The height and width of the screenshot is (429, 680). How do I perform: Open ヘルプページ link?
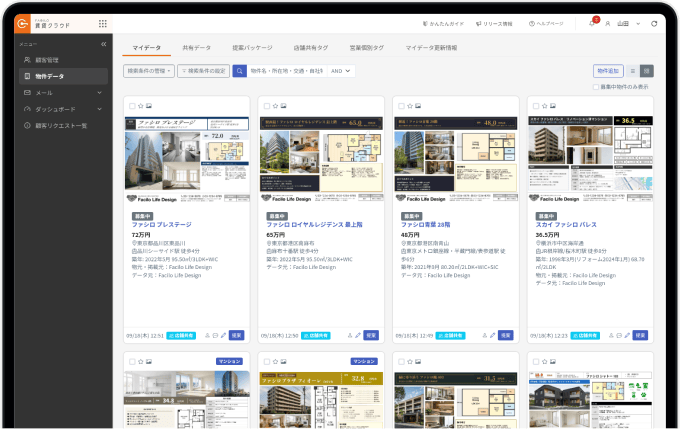(x=546, y=24)
